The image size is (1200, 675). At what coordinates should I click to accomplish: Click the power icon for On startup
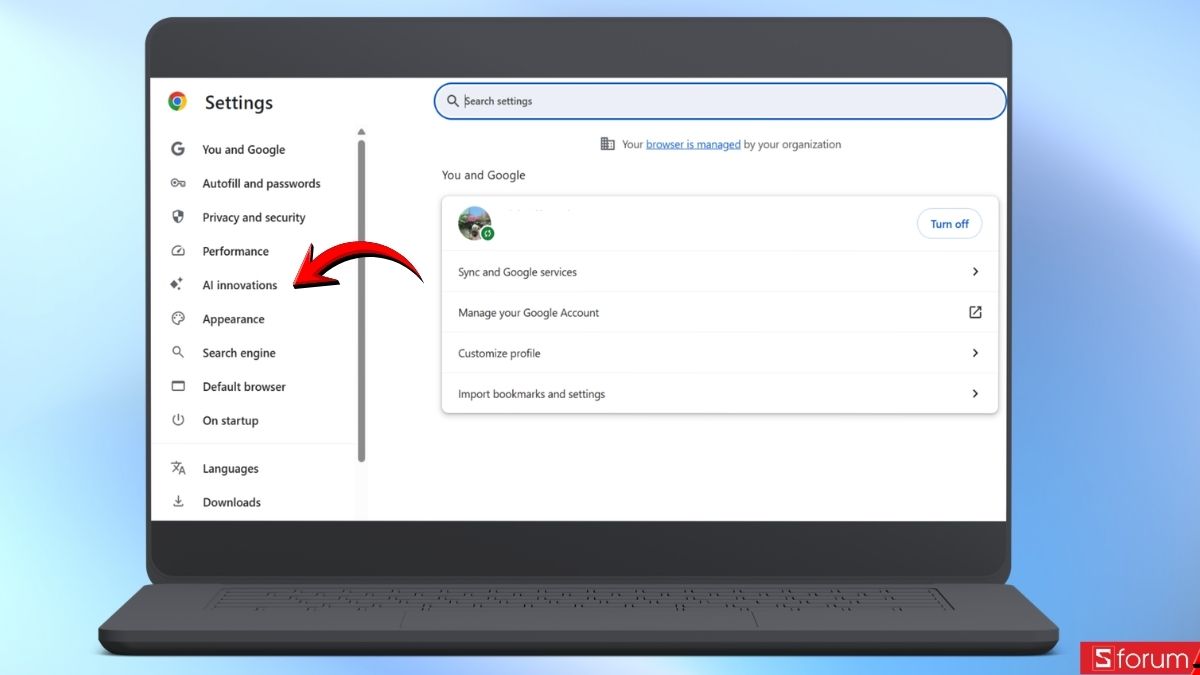coord(178,420)
